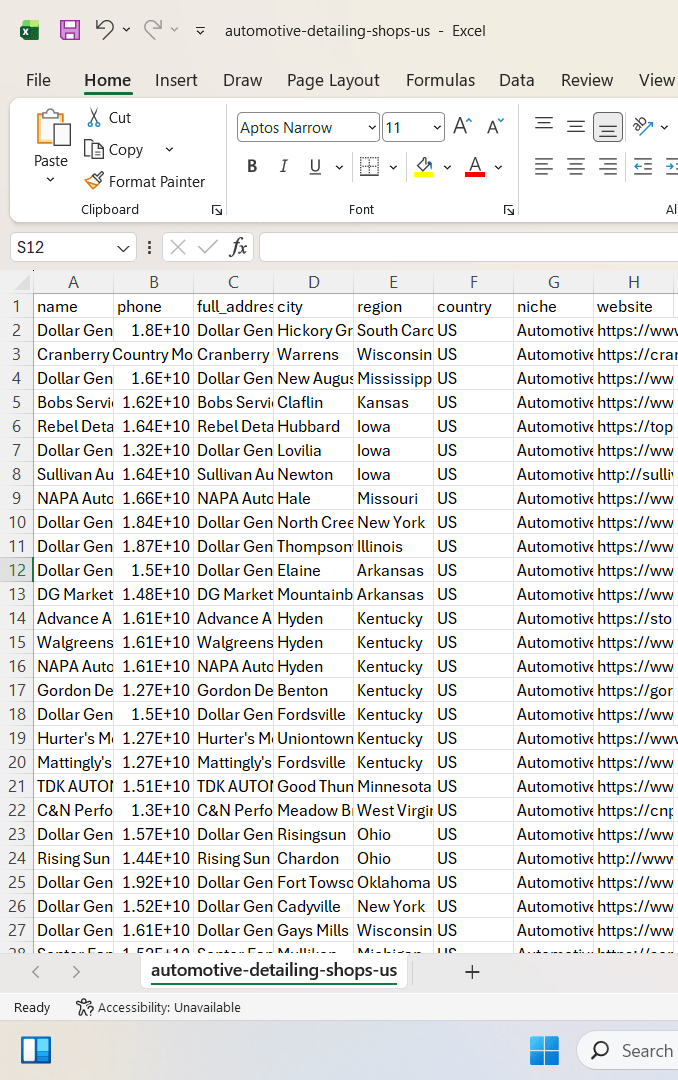Decrease indent icon

click(643, 166)
